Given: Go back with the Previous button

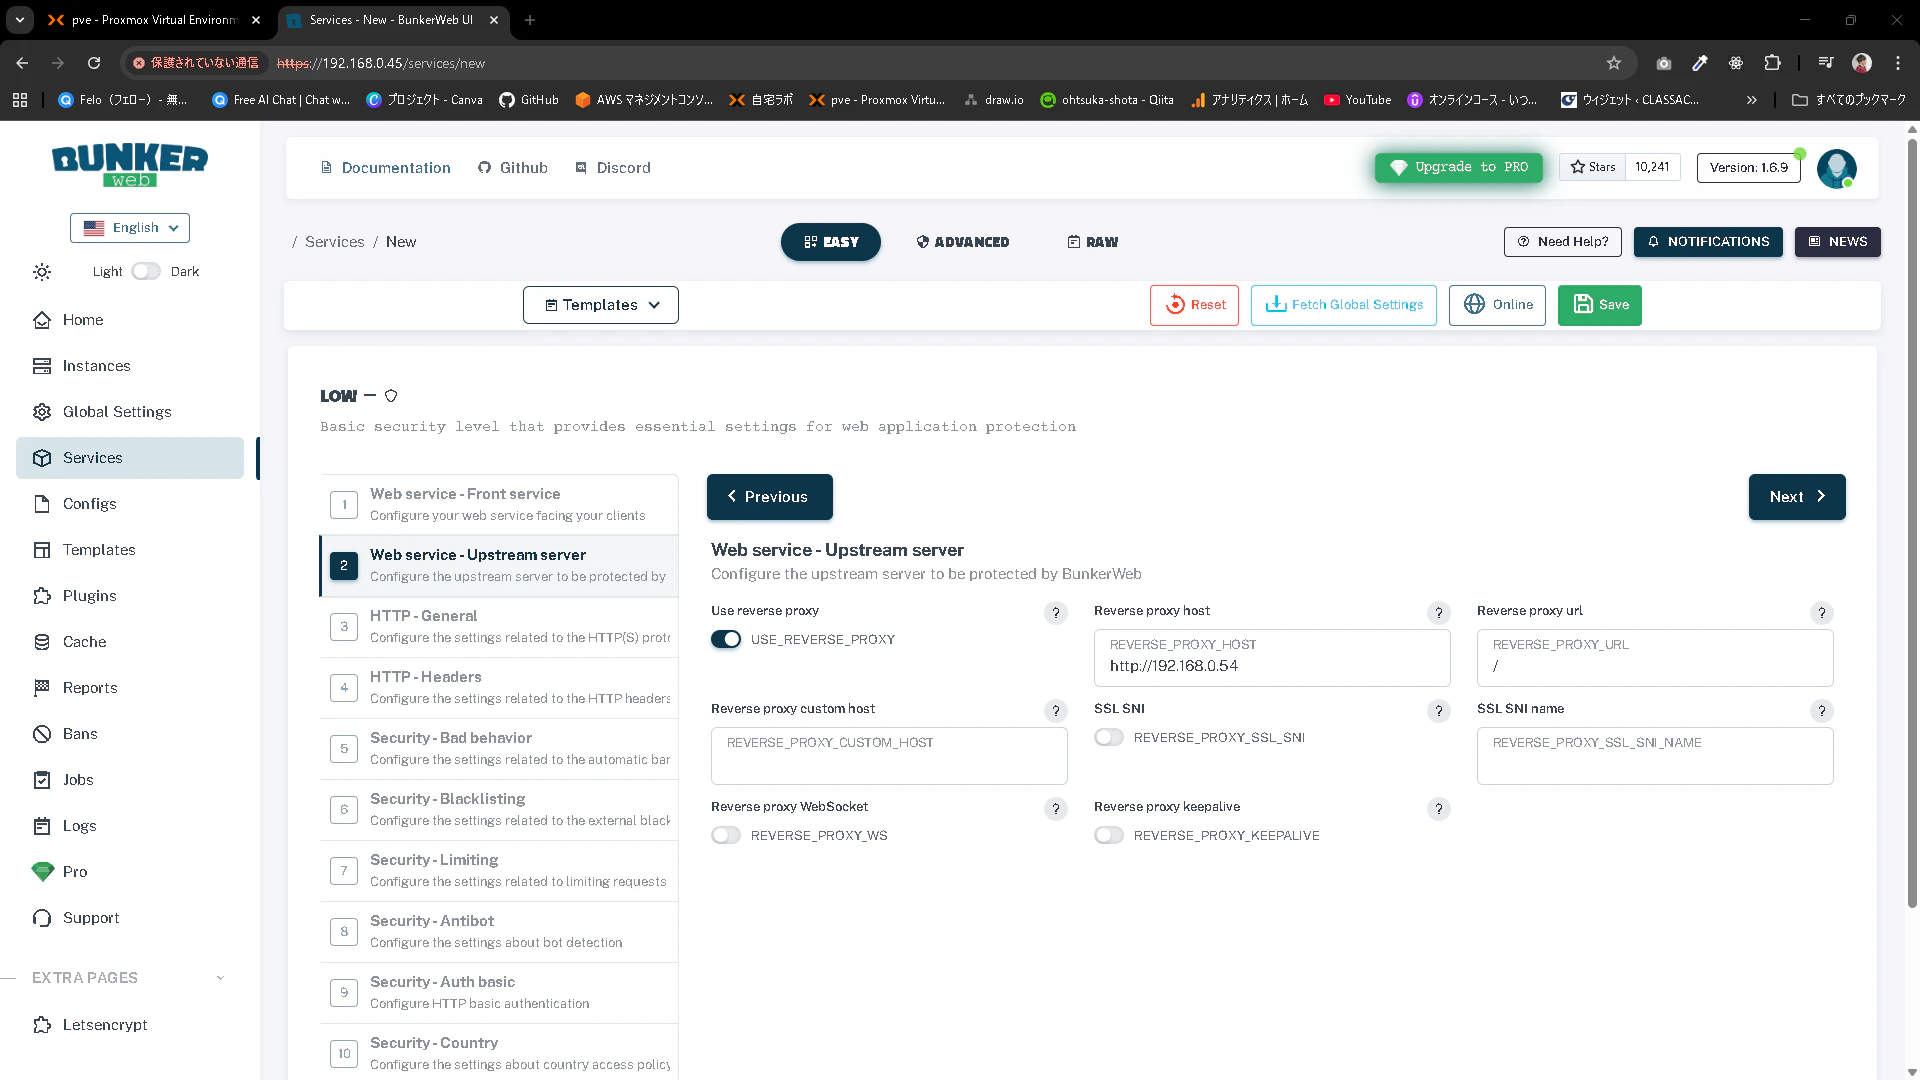Looking at the screenshot, I should [x=770, y=497].
